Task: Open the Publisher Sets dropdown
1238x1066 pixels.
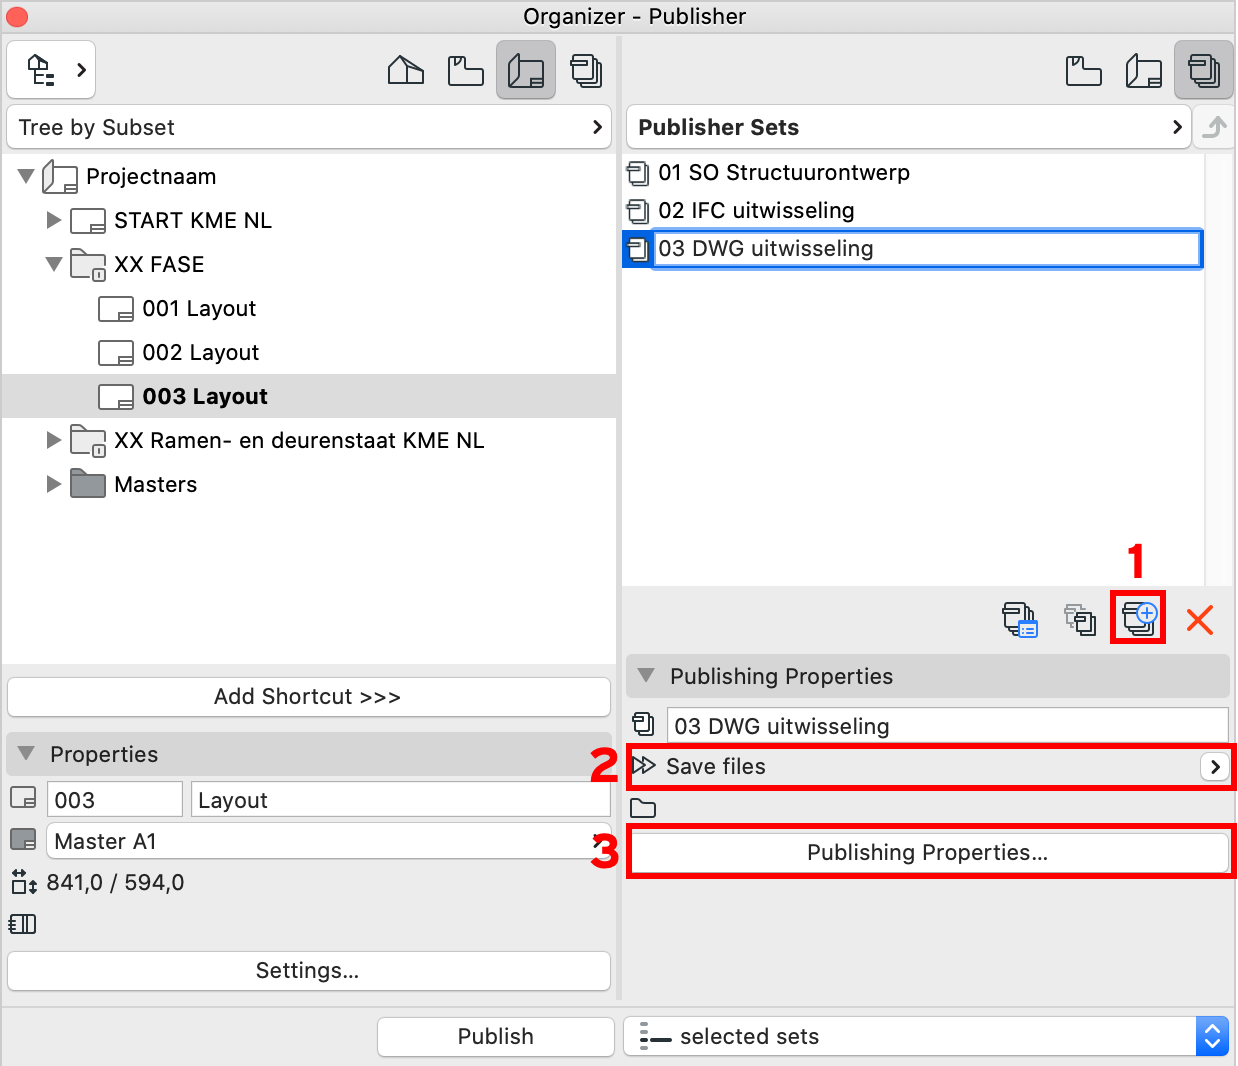Action: click(x=908, y=127)
